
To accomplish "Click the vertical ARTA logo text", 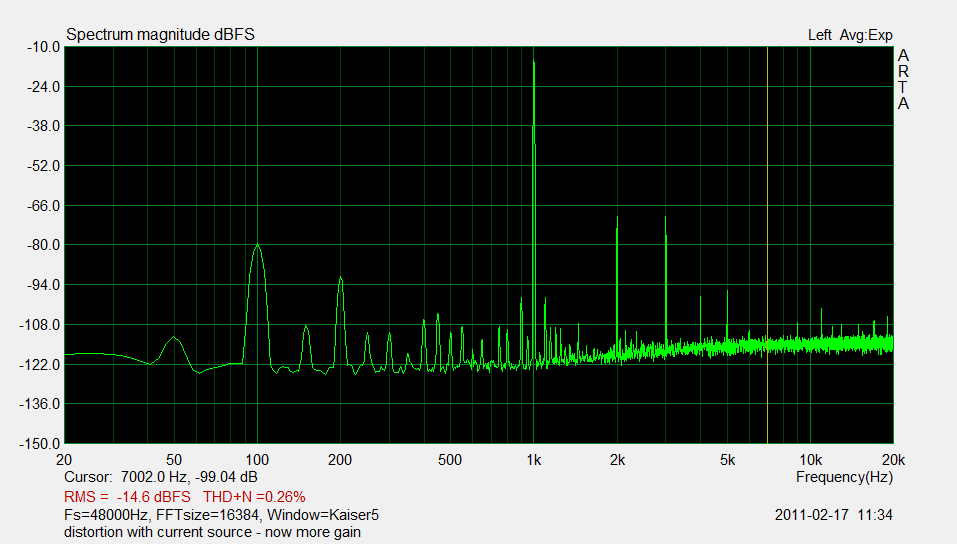I will (x=903, y=79).
